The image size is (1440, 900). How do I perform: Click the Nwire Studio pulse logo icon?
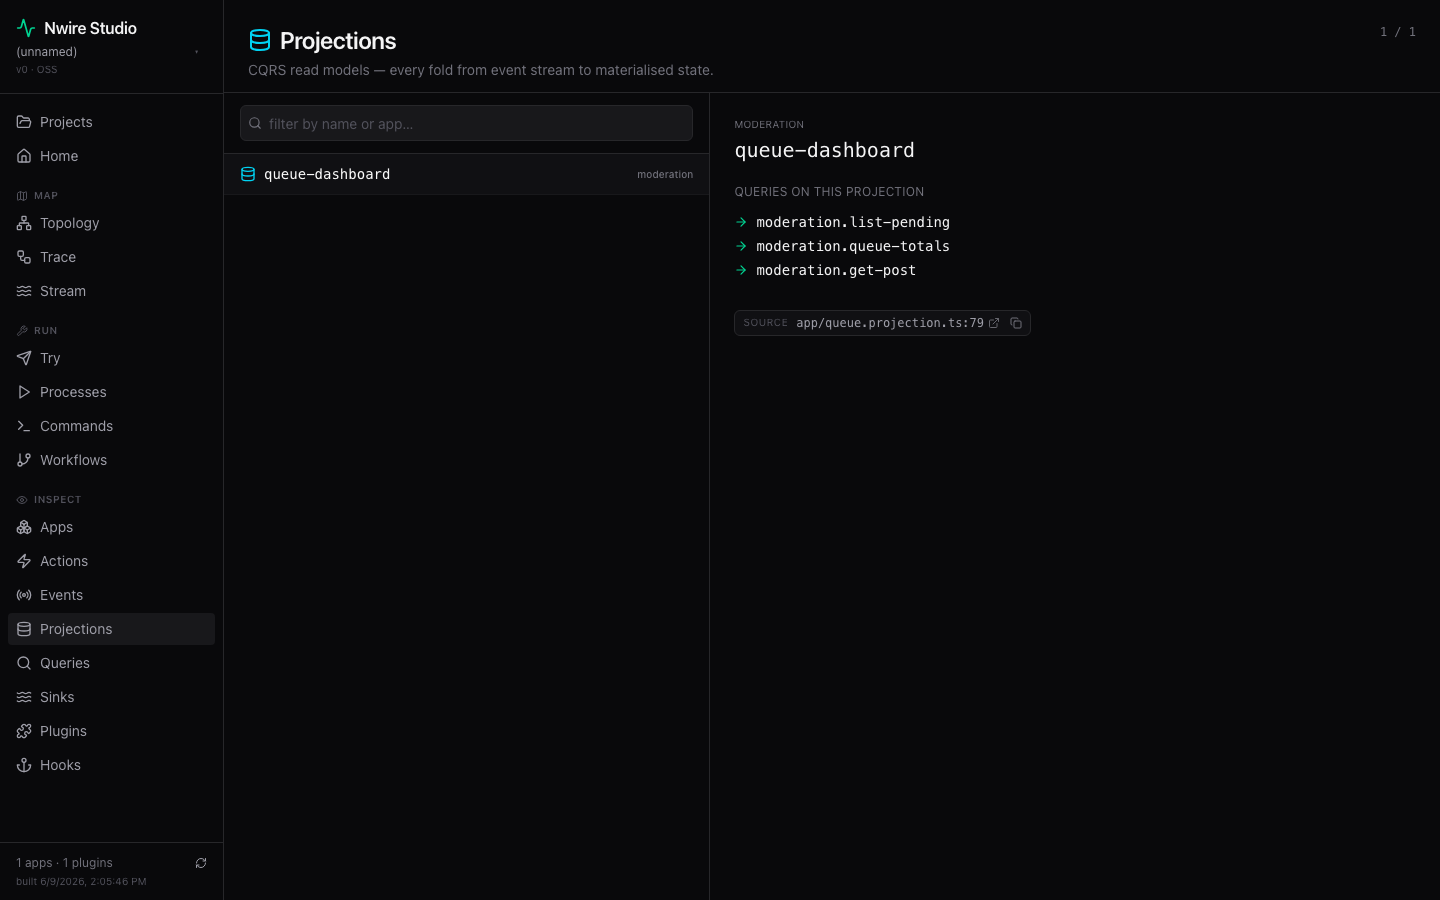[26, 28]
